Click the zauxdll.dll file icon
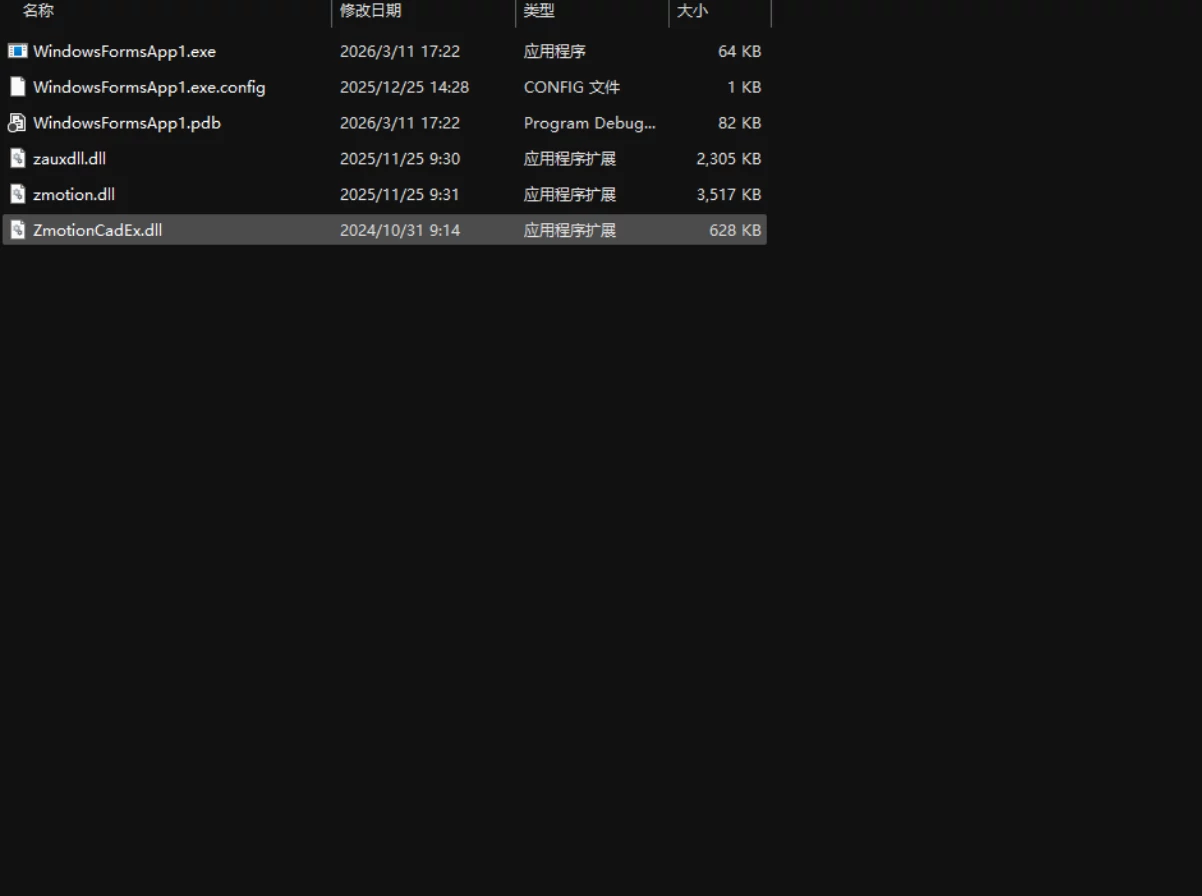Viewport: 1202px width, 896px height. click(17, 158)
